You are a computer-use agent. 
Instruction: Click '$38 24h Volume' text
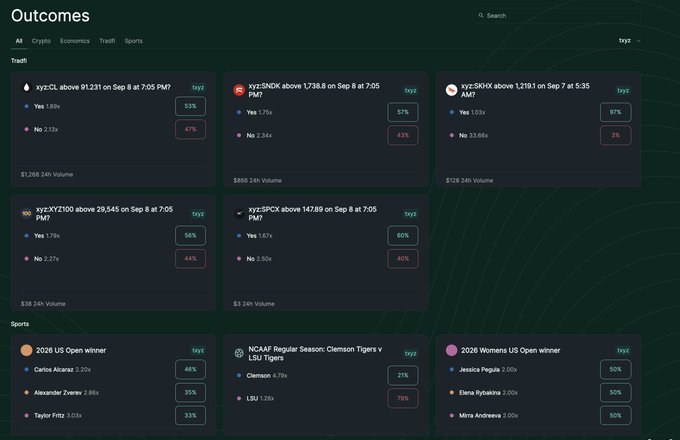coord(43,304)
